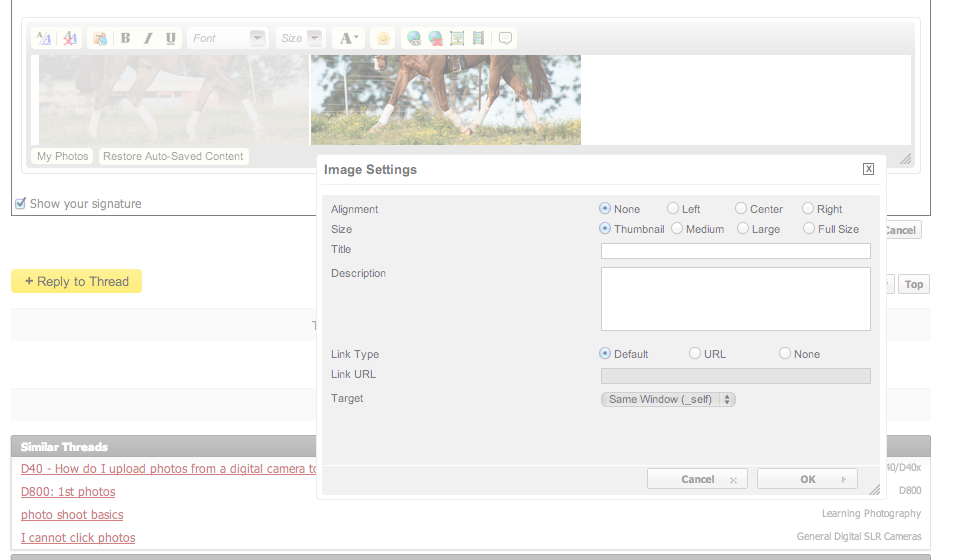965x560 pixels.
Task: Click the insert image icon
Action: pyautogui.click(x=457, y=38)
